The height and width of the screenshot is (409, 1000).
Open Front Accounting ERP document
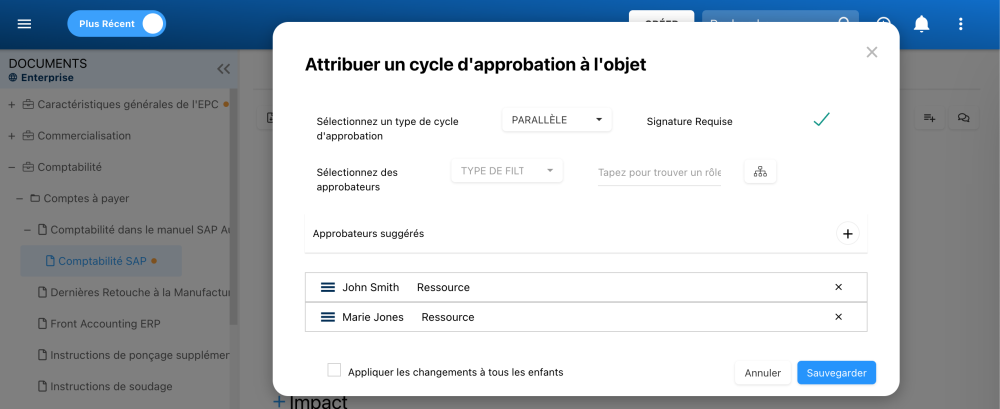point(105,323)
